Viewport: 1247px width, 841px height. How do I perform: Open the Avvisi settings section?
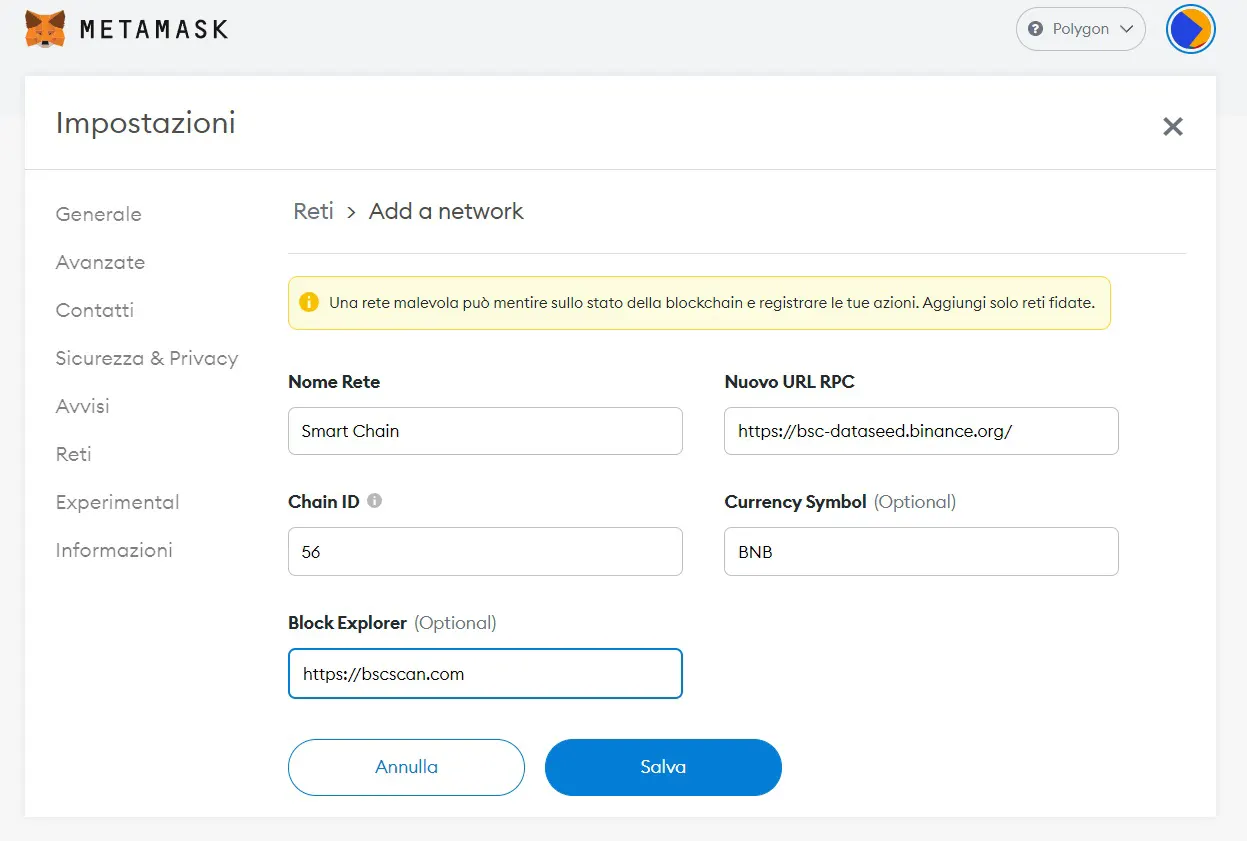pos(82,406)
